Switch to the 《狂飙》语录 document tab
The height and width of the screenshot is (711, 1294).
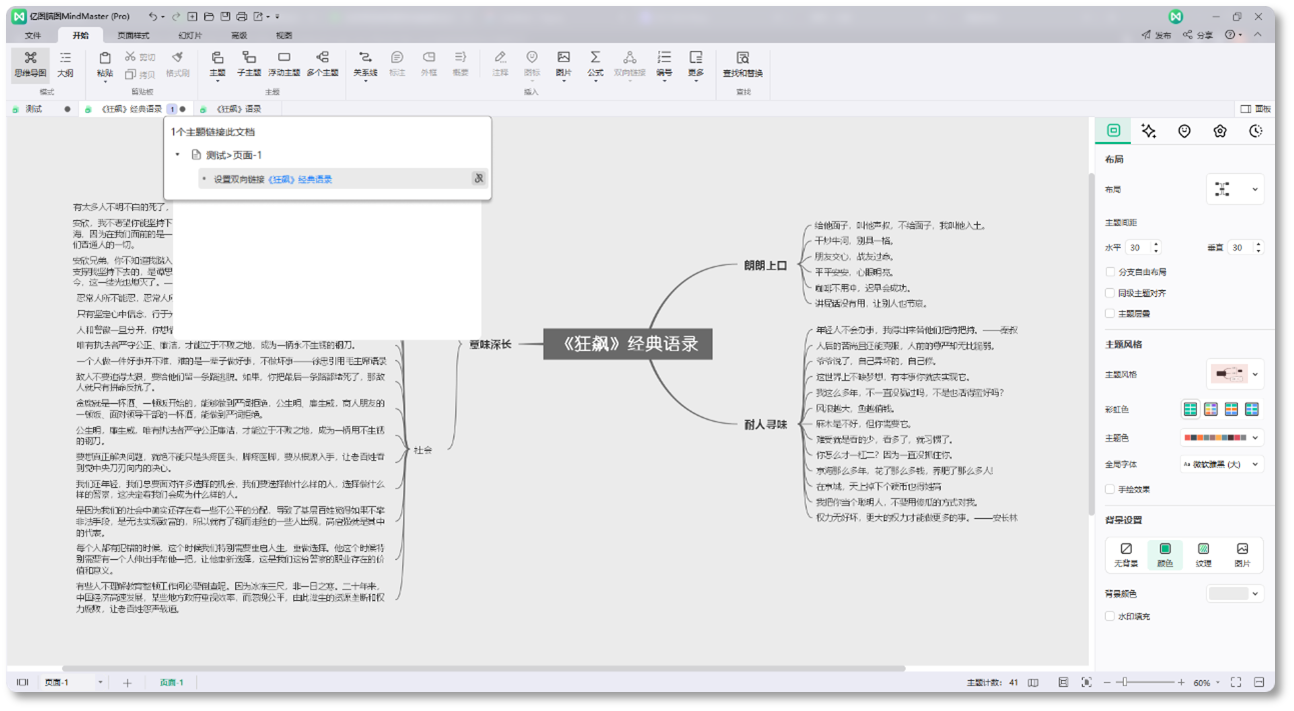(237, 109)
